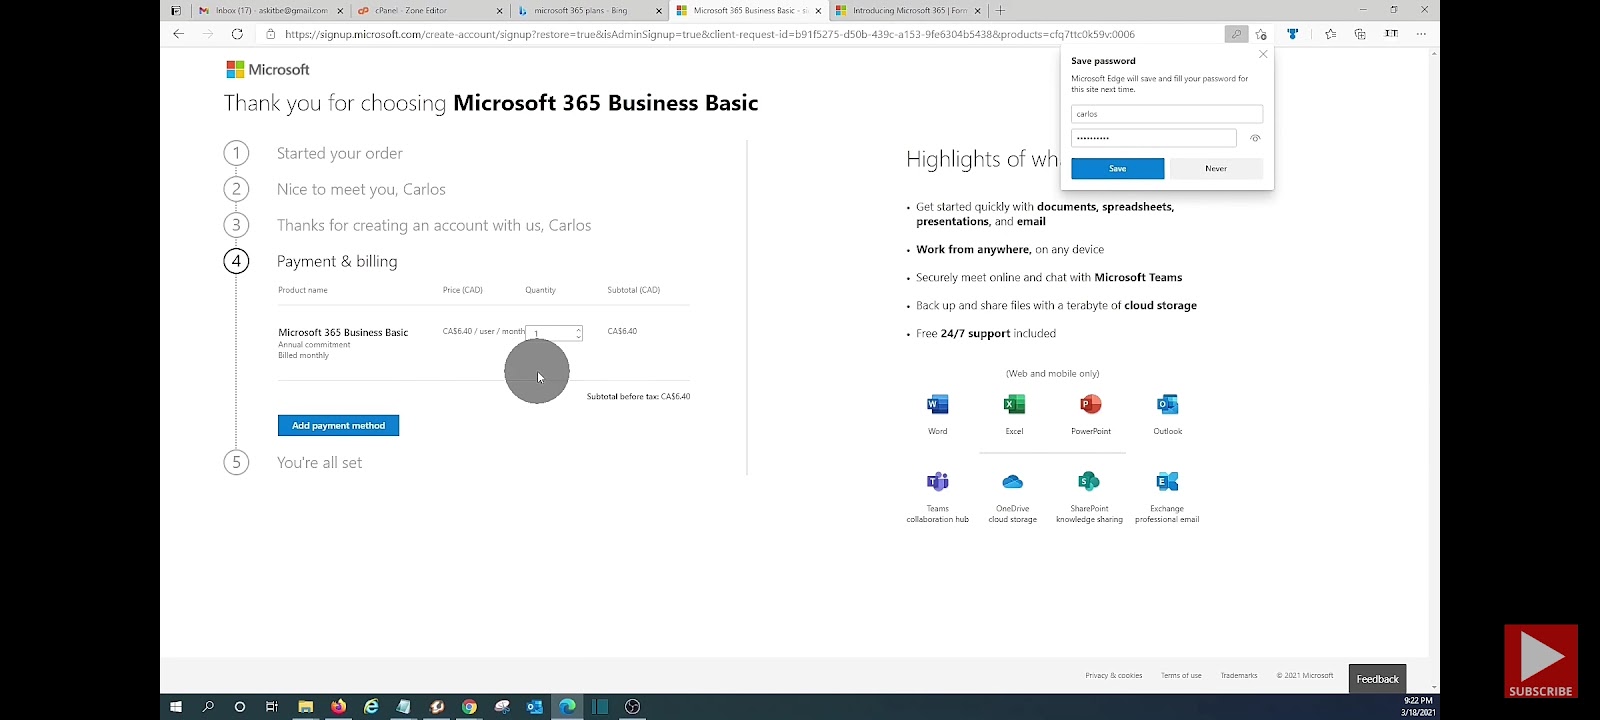
Task: Close the Gmail Inbox tab
Action: point(340,11)
